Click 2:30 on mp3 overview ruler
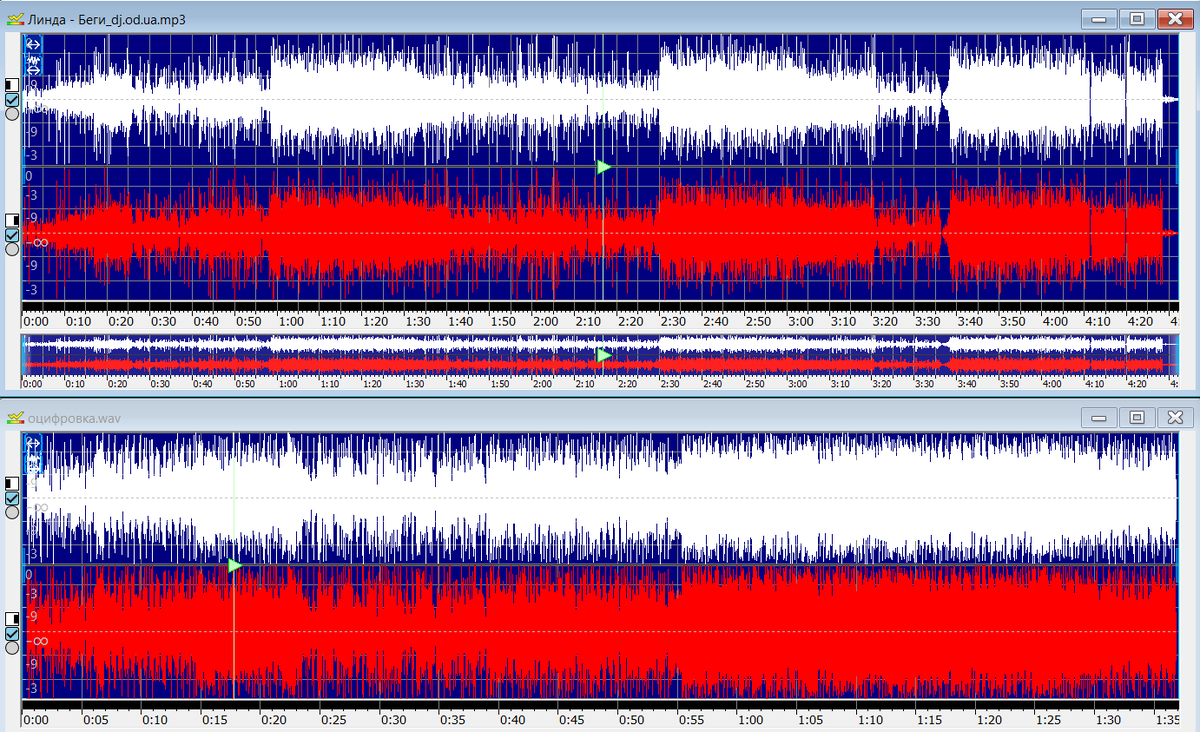1200x732 pixels. click(x=669, y=384)
